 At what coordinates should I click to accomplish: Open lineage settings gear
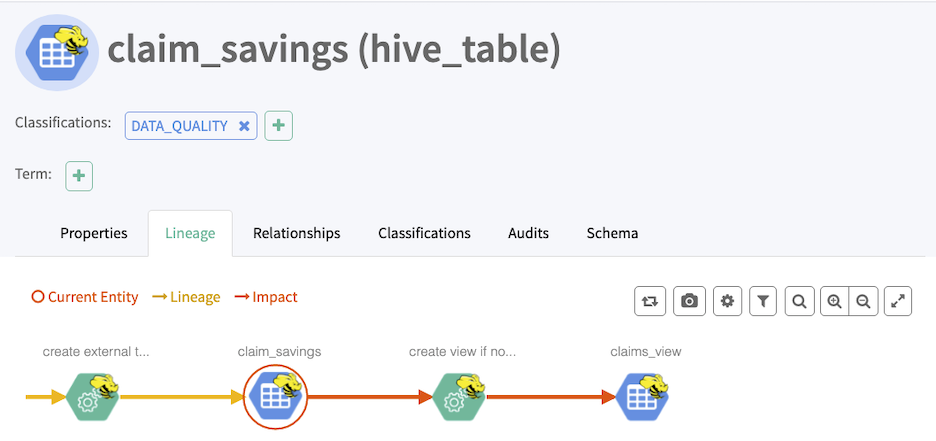(x=727, y=301)
